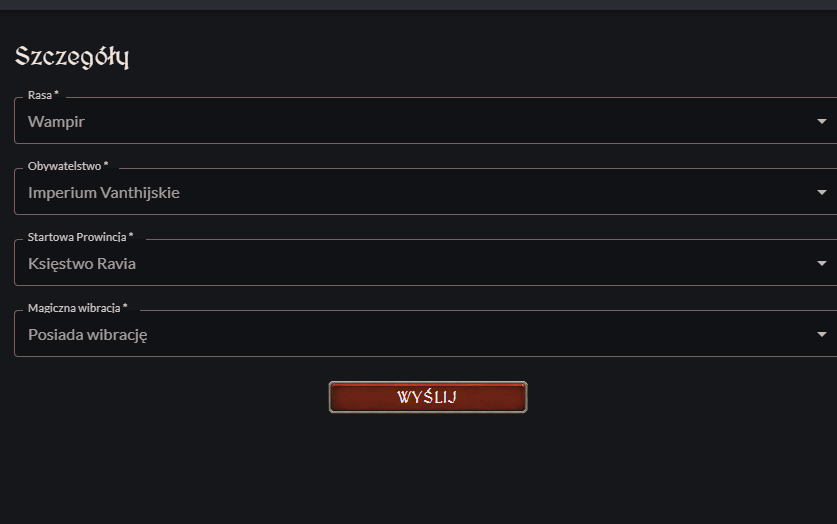Click the asterisk beside Rasa label
This screenshot has height=524, width=837.
(57, 93)
